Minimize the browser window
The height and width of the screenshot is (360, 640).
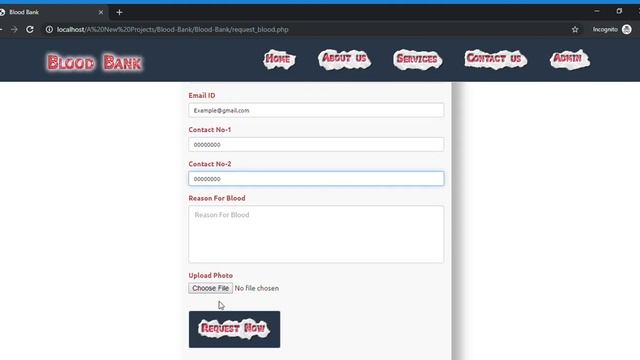pos(597,11)
